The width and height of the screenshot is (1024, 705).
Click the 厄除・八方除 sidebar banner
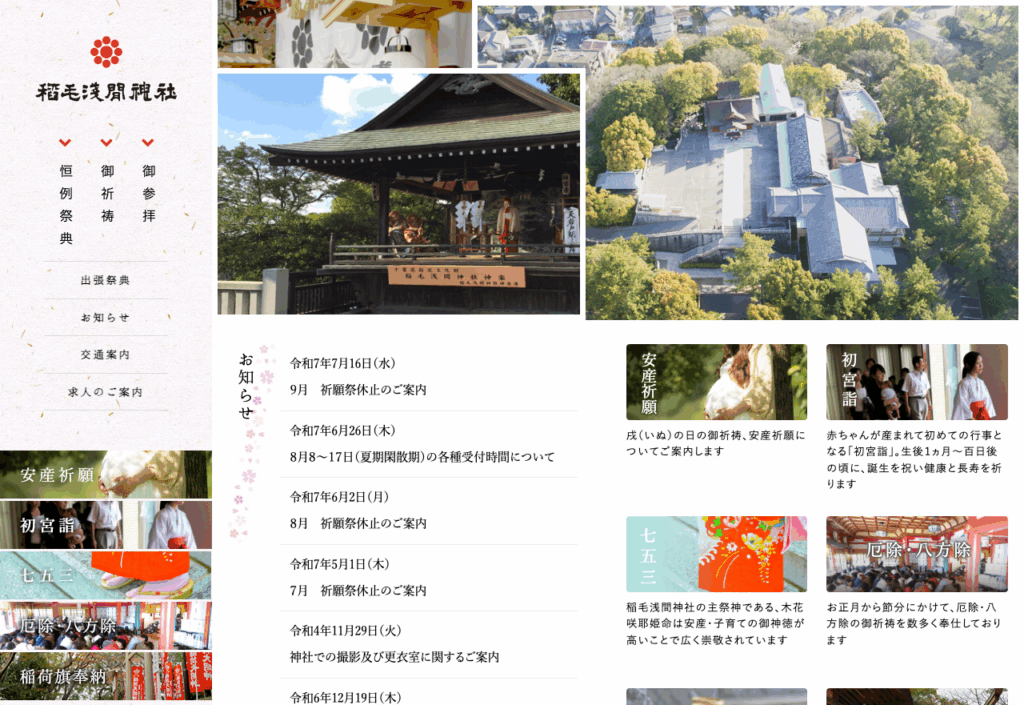point(106,626)
